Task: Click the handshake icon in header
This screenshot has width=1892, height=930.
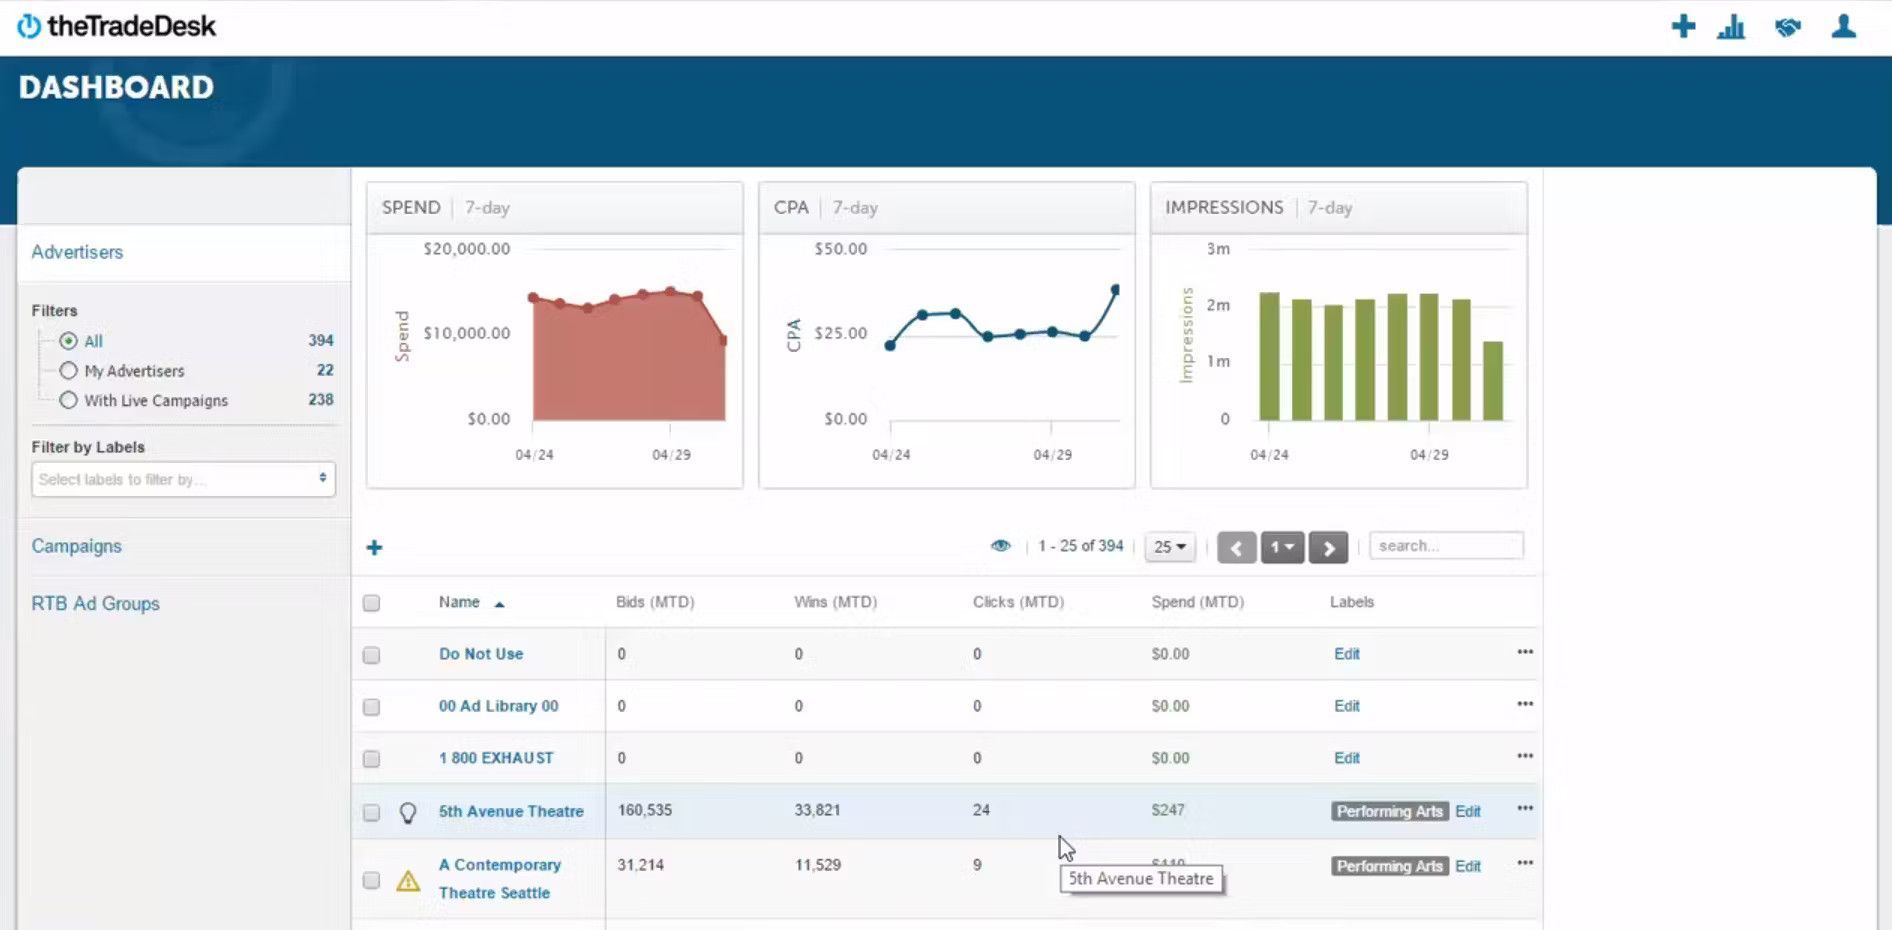Action: click(x=1788, y=27)
